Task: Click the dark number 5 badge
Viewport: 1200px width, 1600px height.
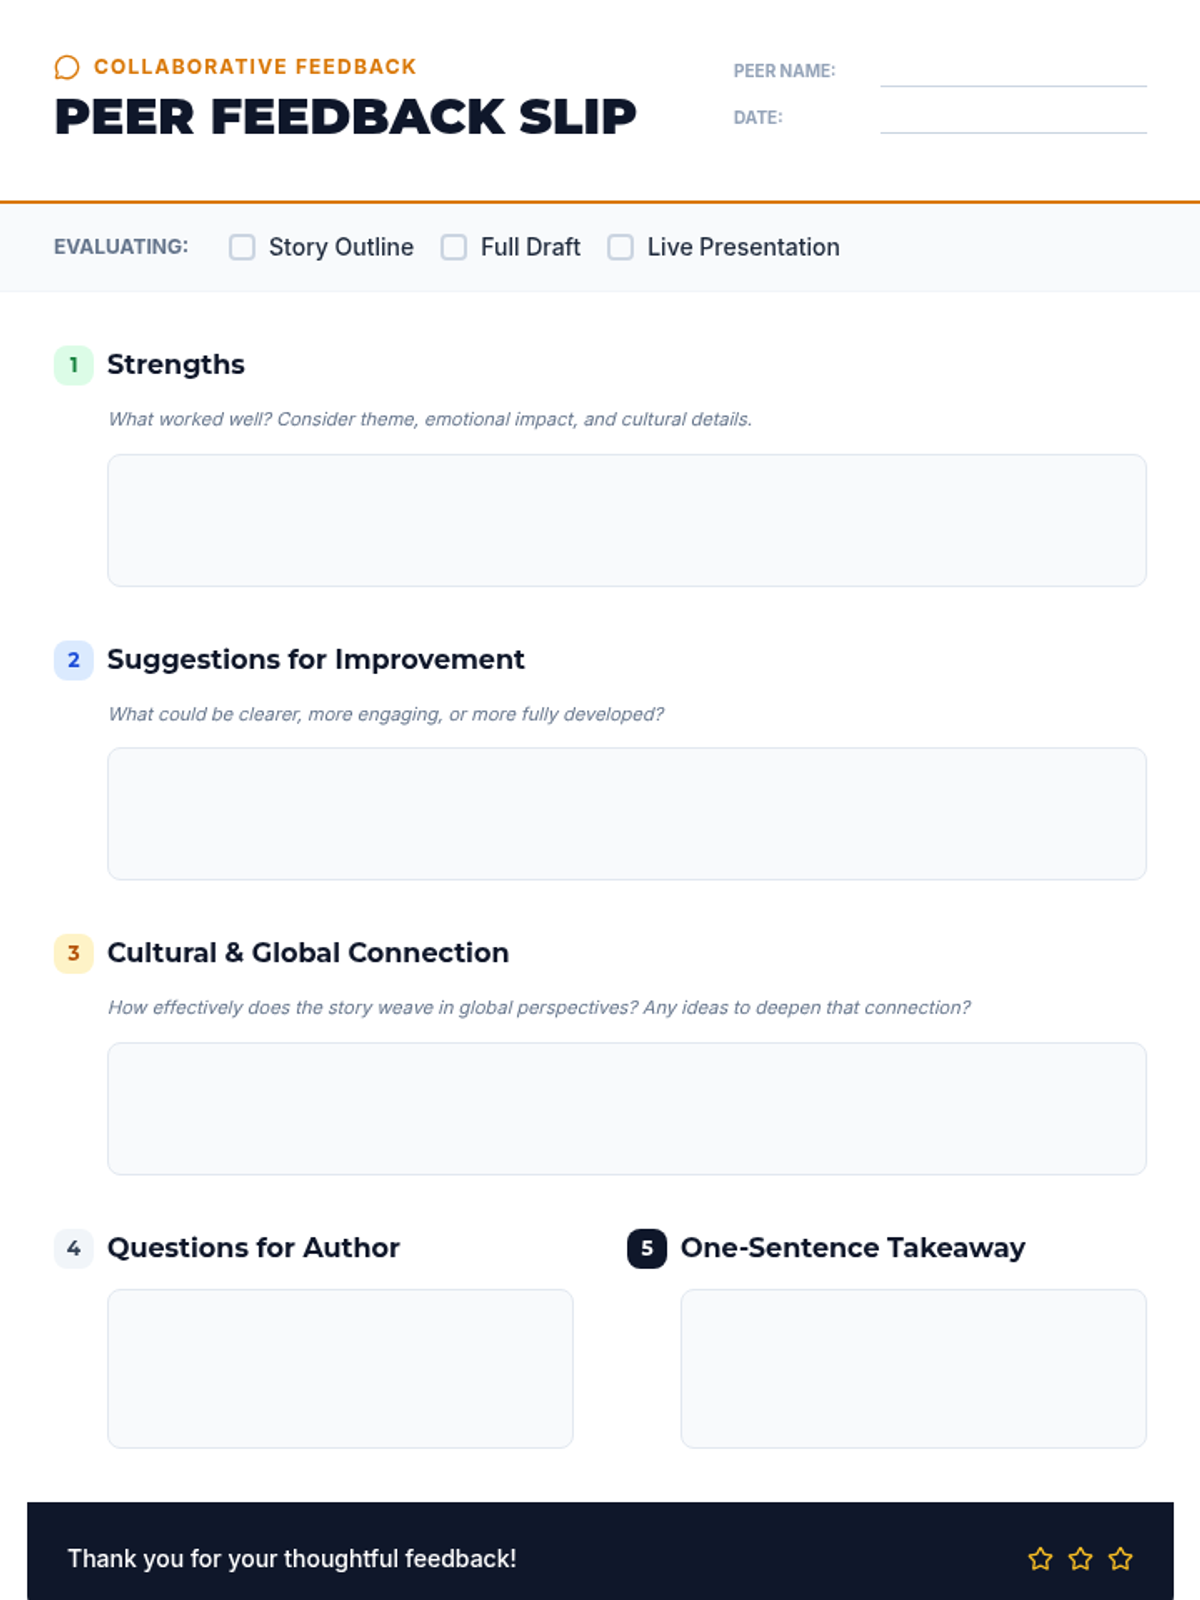Action: tap(646, 1248)
